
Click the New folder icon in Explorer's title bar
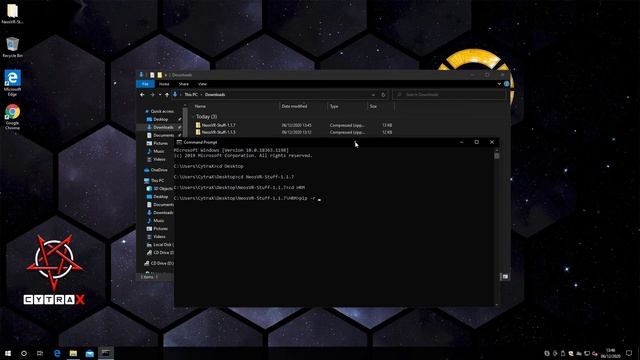point(160,75)
